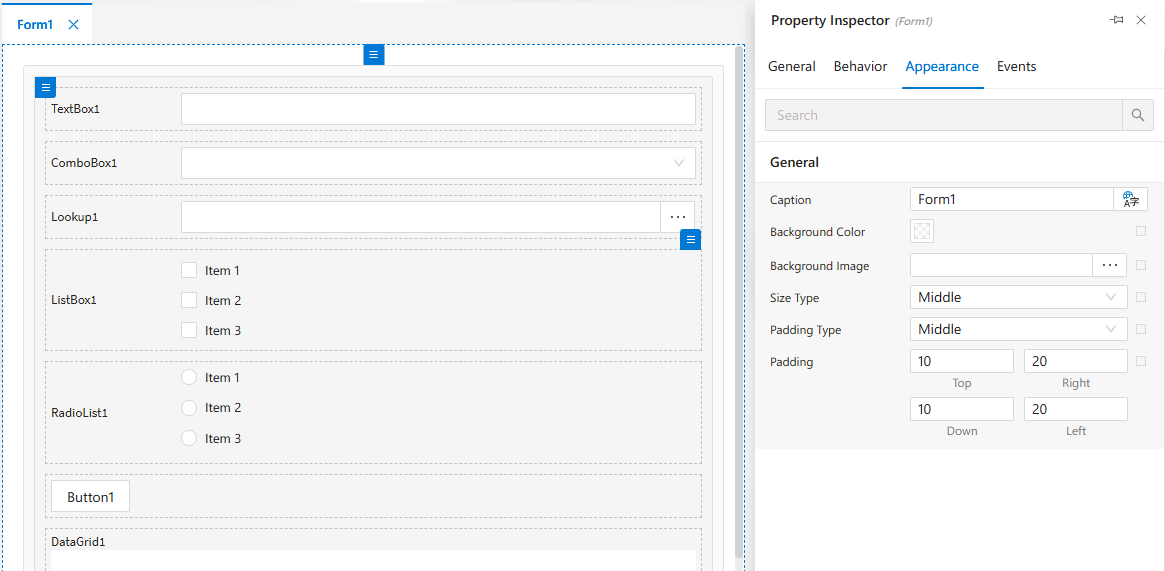Check ListBox1 Item 1 checkbox

tap(189, 270)
